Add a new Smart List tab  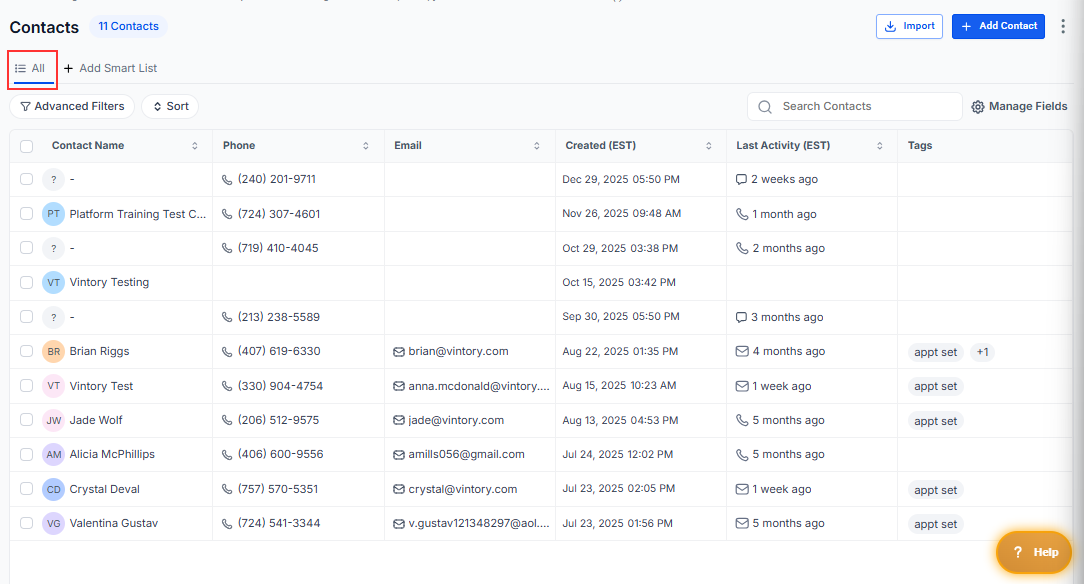click(111, 69)
